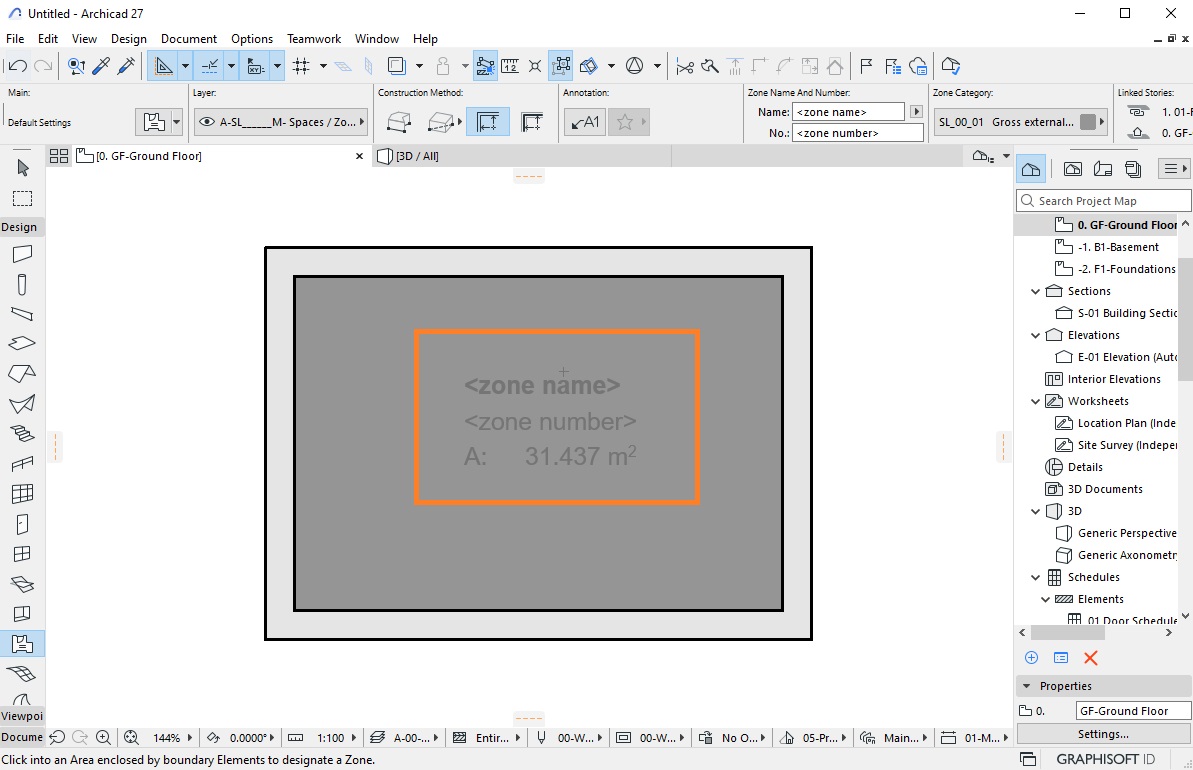Select the Wall tool in toolbox
The image size is (1193, 770).
pyautogui.click(x=22, y=254)
